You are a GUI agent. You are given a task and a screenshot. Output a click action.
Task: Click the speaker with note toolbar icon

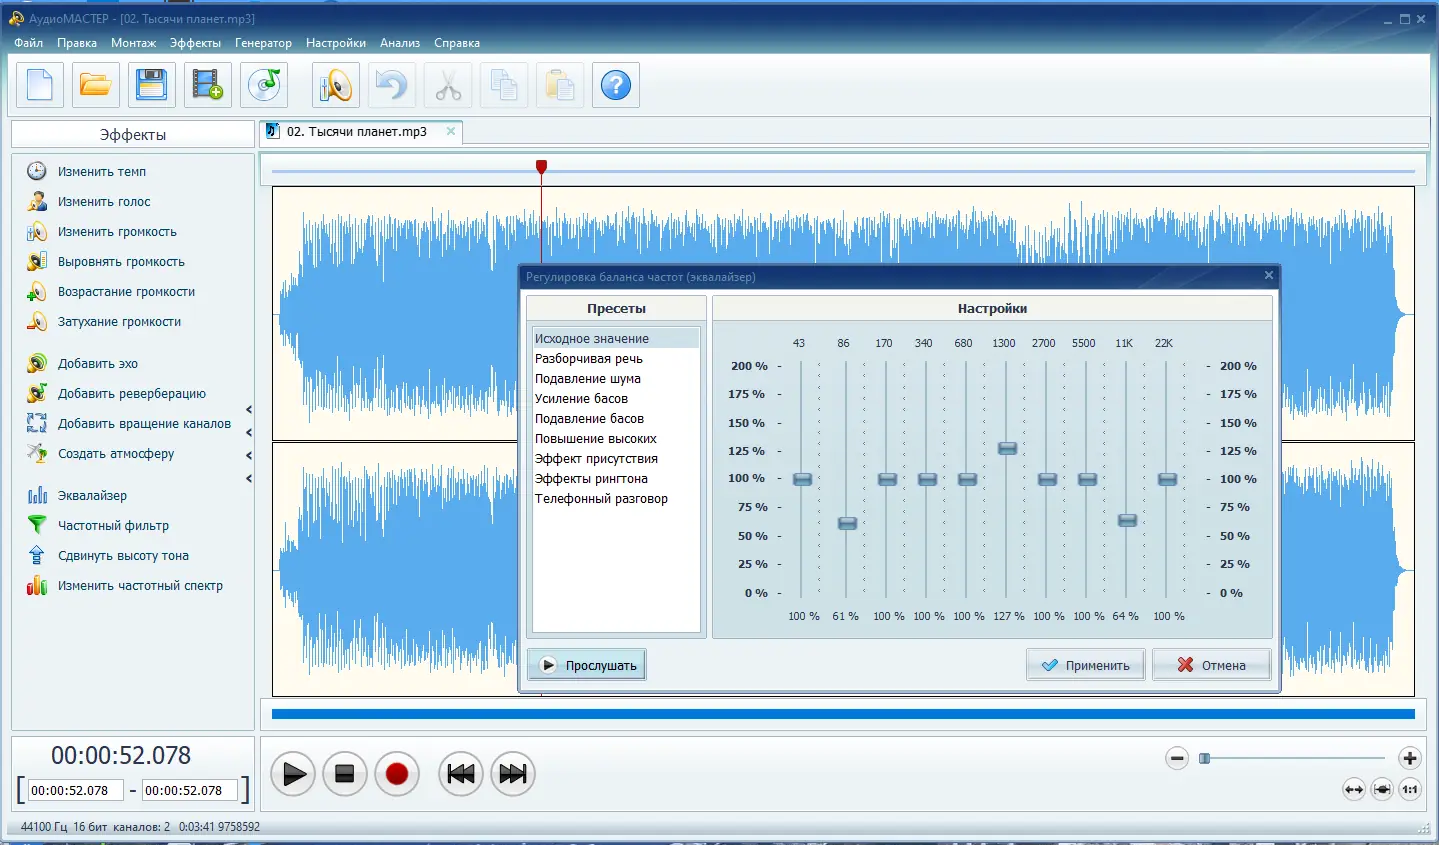(336, 85)
